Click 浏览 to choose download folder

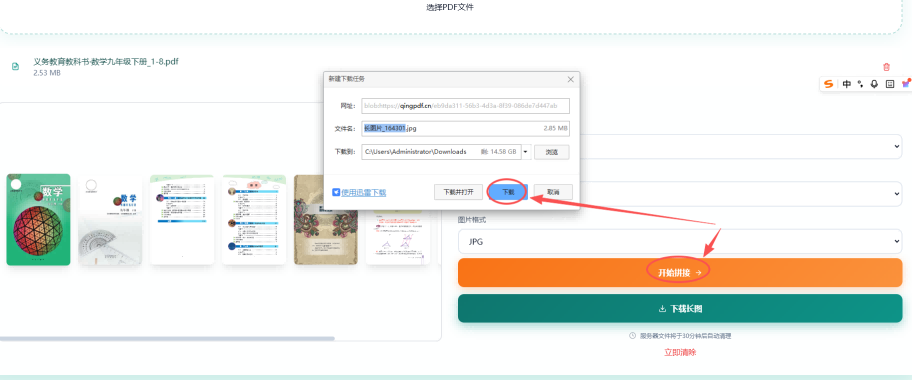[x=552, y=152]
